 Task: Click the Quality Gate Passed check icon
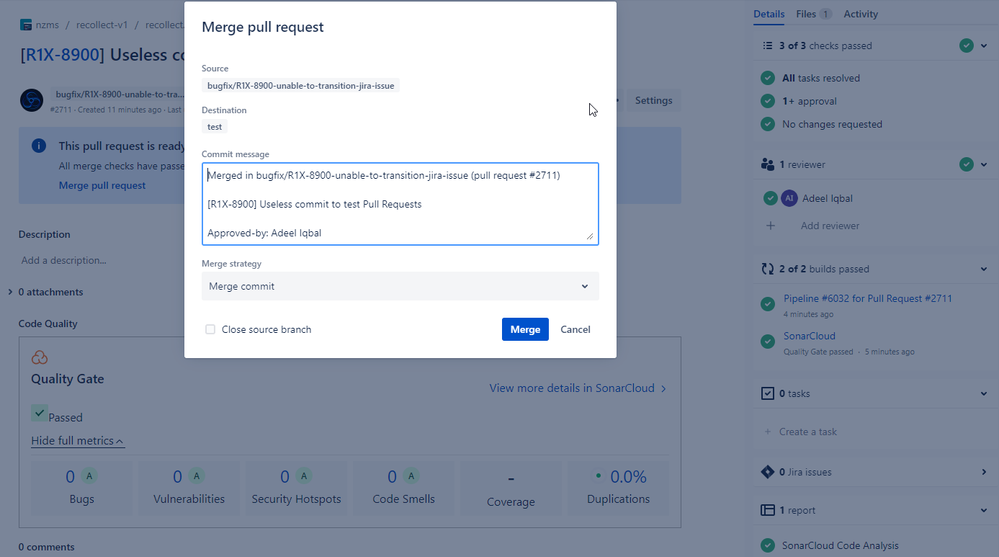tap(39, 413)
